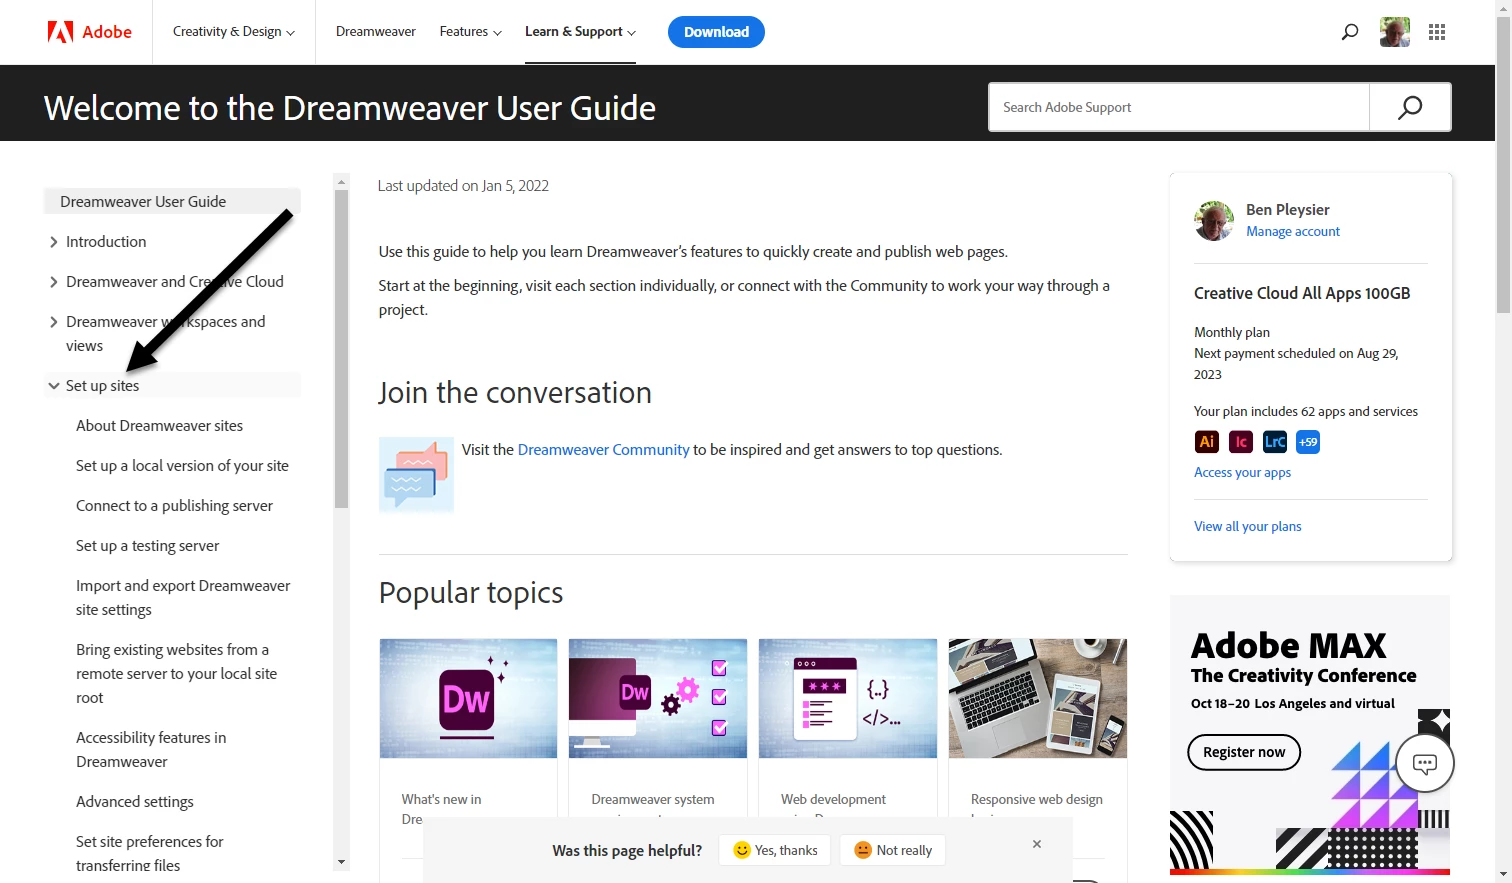Click the +59 more apps badge
The width and height of the screenshot is (1512, 883).
point(1308,441)
